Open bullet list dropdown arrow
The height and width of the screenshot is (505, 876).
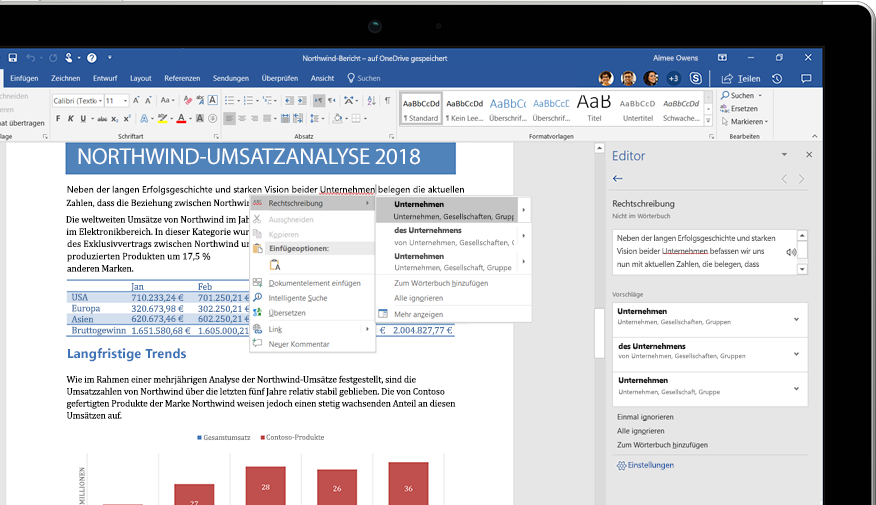(x=239, y=101)
